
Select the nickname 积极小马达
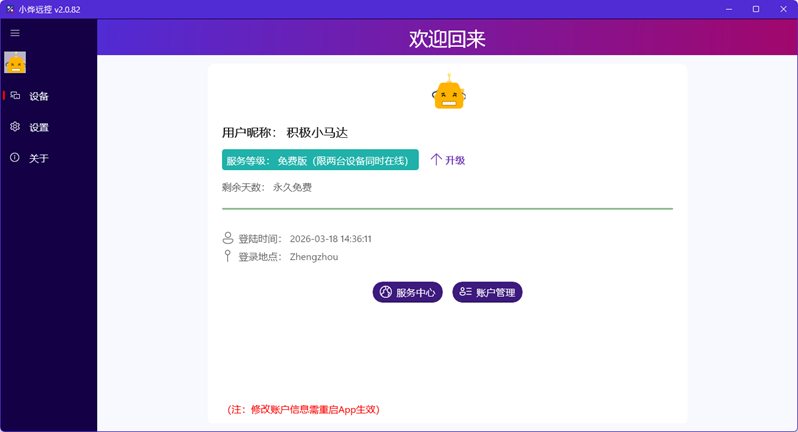pos(317,132)
